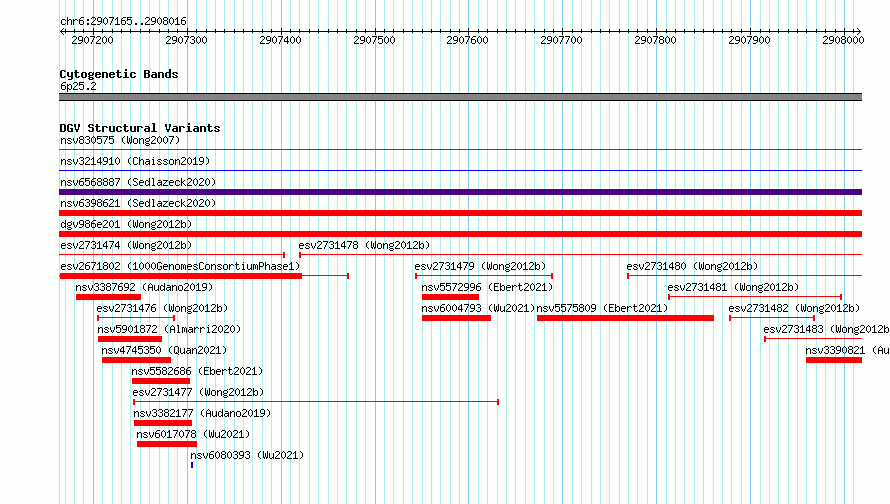The width and height of the screenshot is (890, 504).
Task: Click the red nsv6004793 variant bar
Action: coord(456,318)
